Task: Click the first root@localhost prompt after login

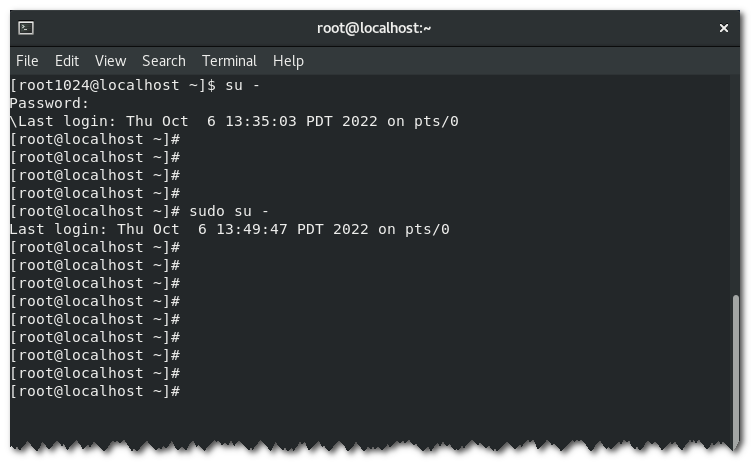Action: tap(95, 139)
